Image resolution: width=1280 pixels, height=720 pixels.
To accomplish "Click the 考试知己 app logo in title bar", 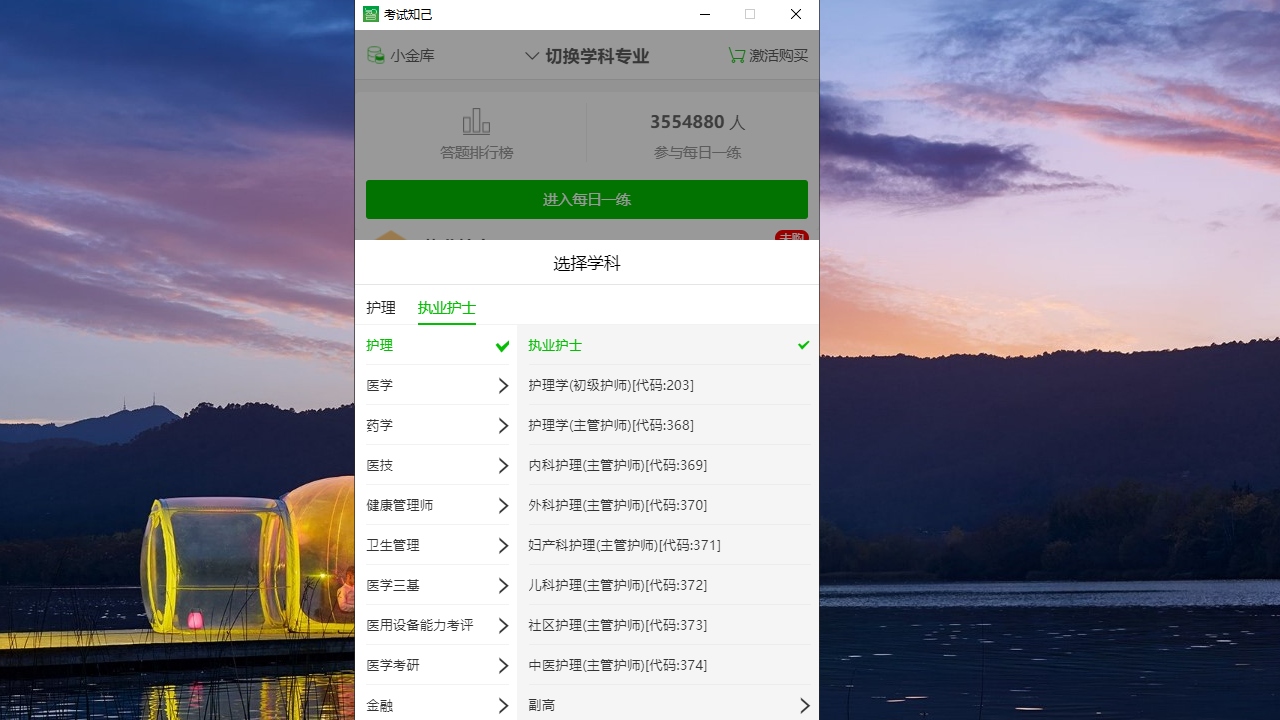I will [x=371, y=14].
